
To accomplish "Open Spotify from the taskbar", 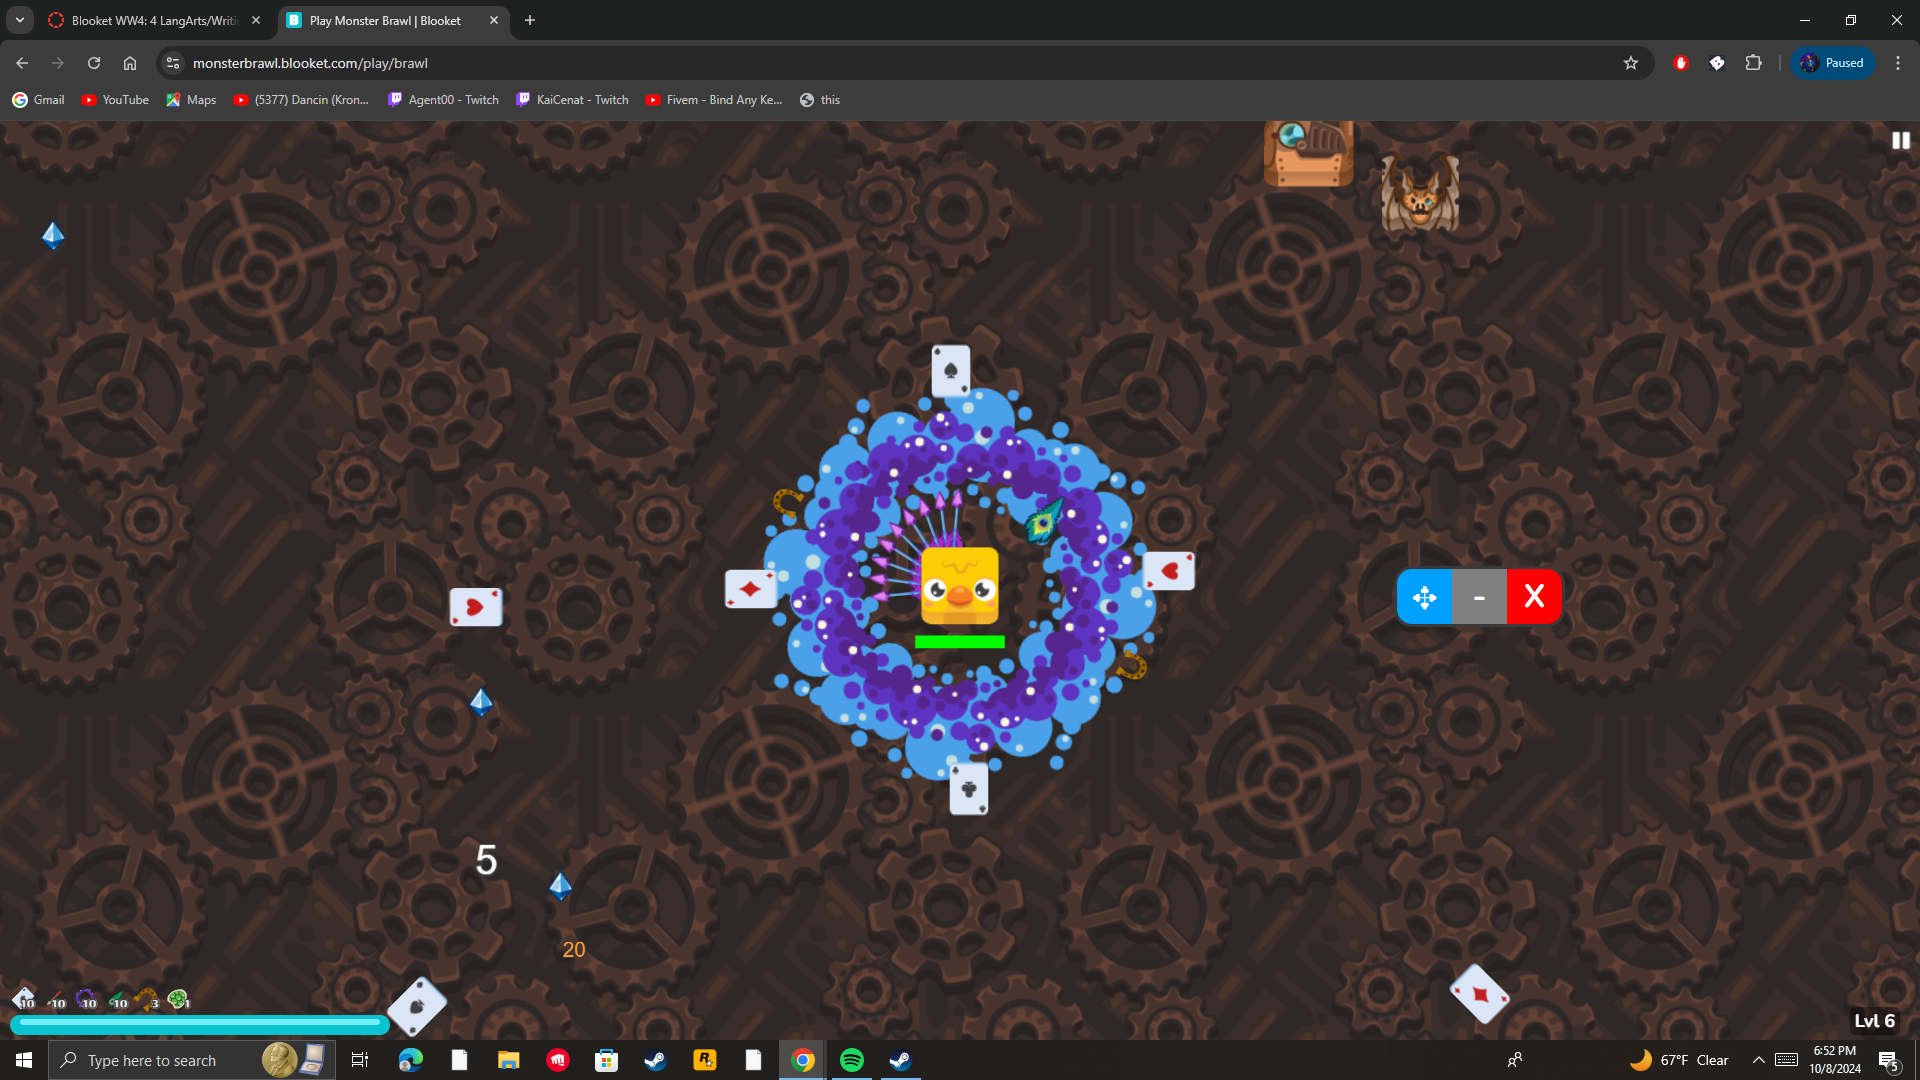I will (852, 1060).
